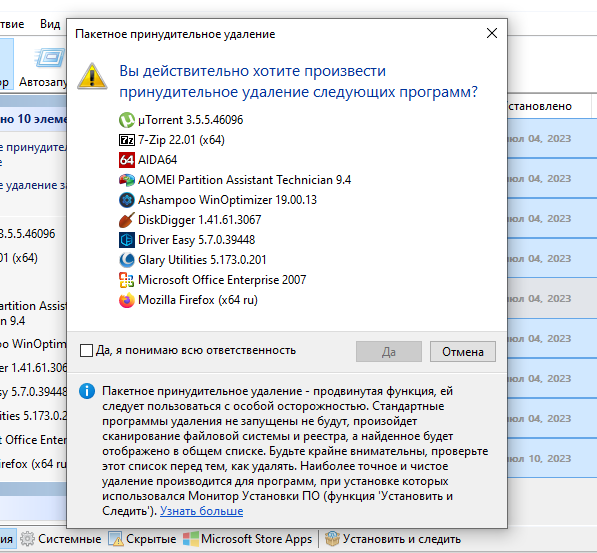Click the AIDA64 red icon in the dialog

[x=126, y=160]
